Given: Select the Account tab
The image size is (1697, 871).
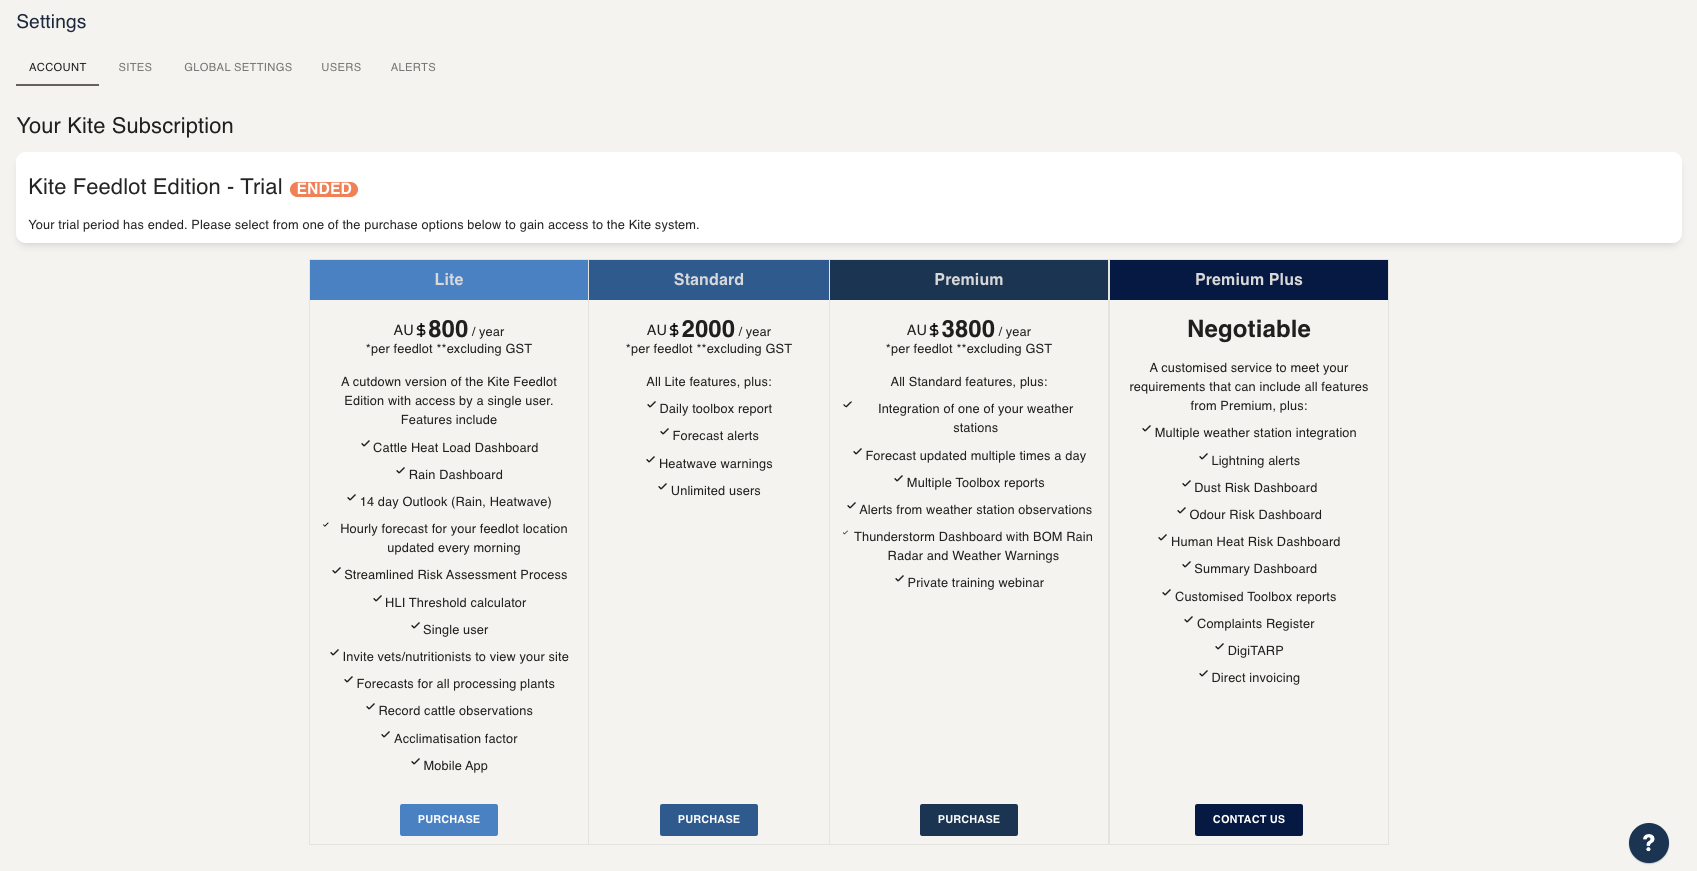Looking at the screenshot, I should (58, 67).
